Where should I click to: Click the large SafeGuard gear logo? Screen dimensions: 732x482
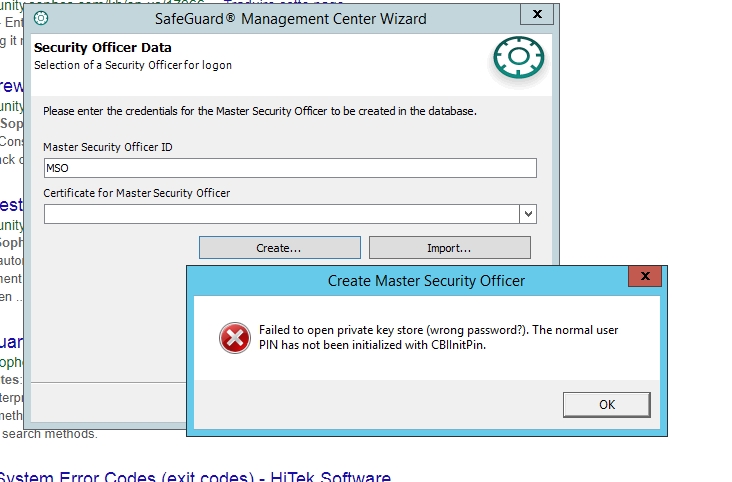click(519, 57)
